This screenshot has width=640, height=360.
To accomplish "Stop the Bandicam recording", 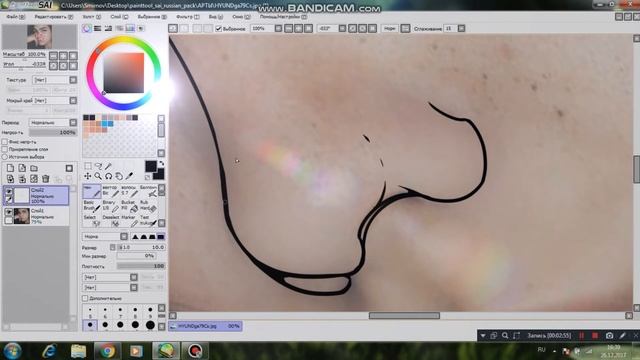I will click(595, 336).
